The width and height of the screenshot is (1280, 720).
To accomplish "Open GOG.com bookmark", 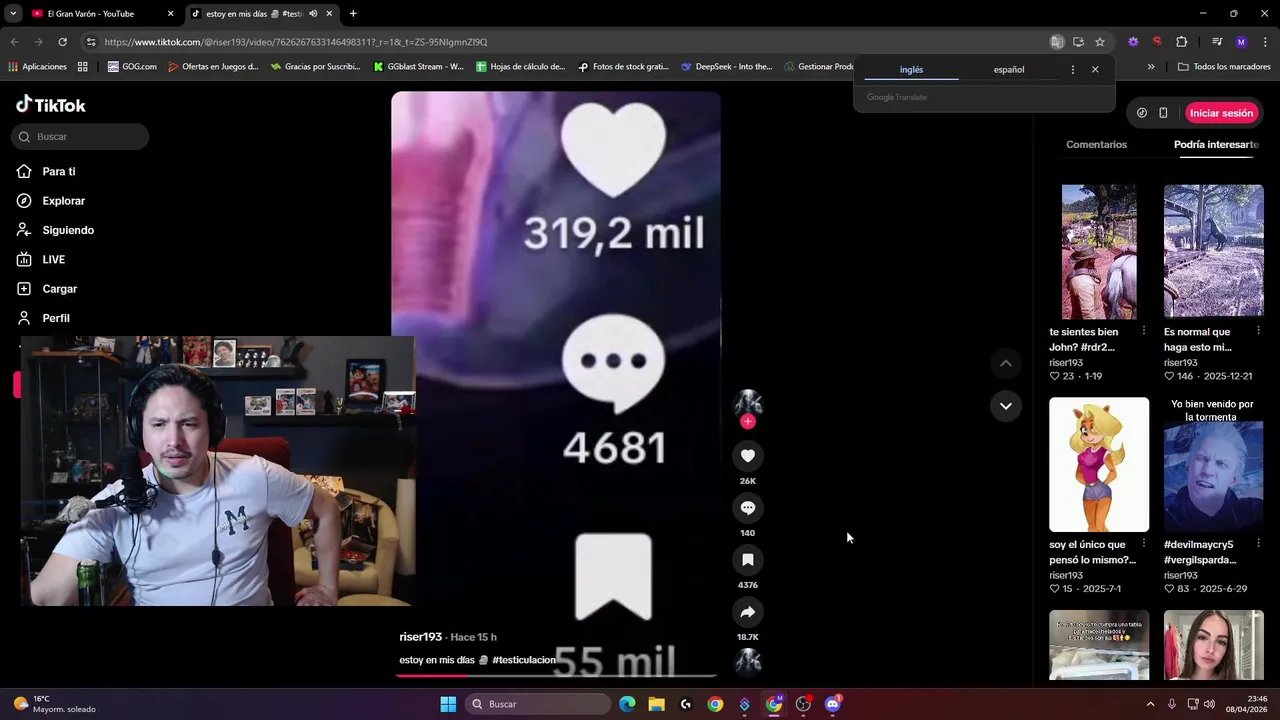I will (132, 67).
